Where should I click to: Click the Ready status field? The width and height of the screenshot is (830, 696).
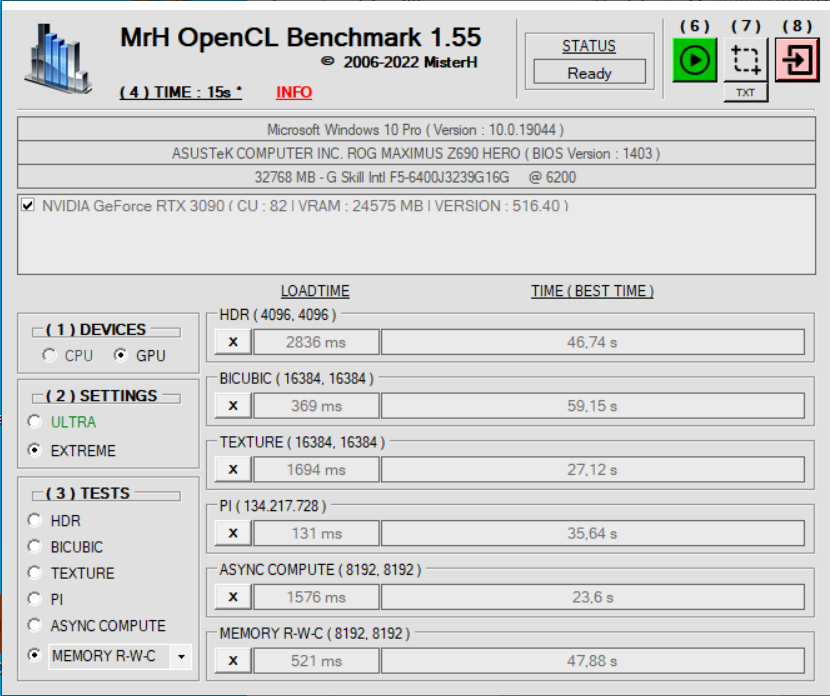[589, 73]
